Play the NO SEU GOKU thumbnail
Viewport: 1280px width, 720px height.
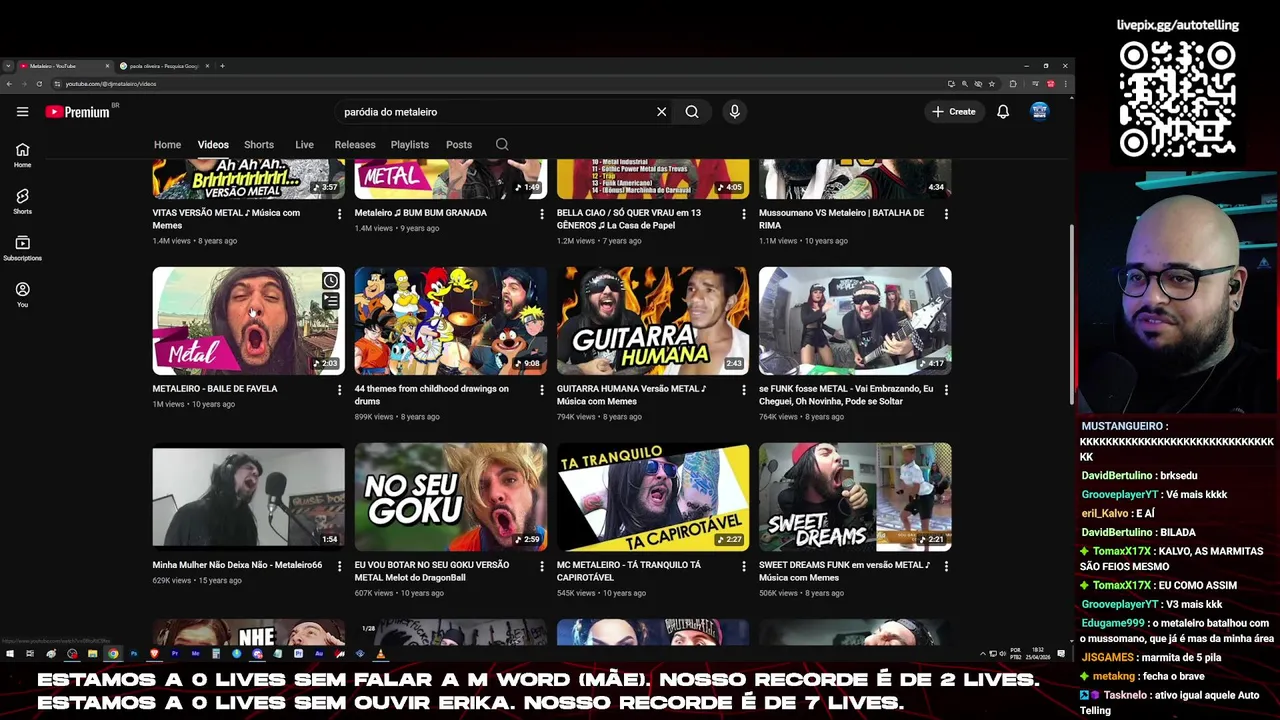tap(451, 497)
